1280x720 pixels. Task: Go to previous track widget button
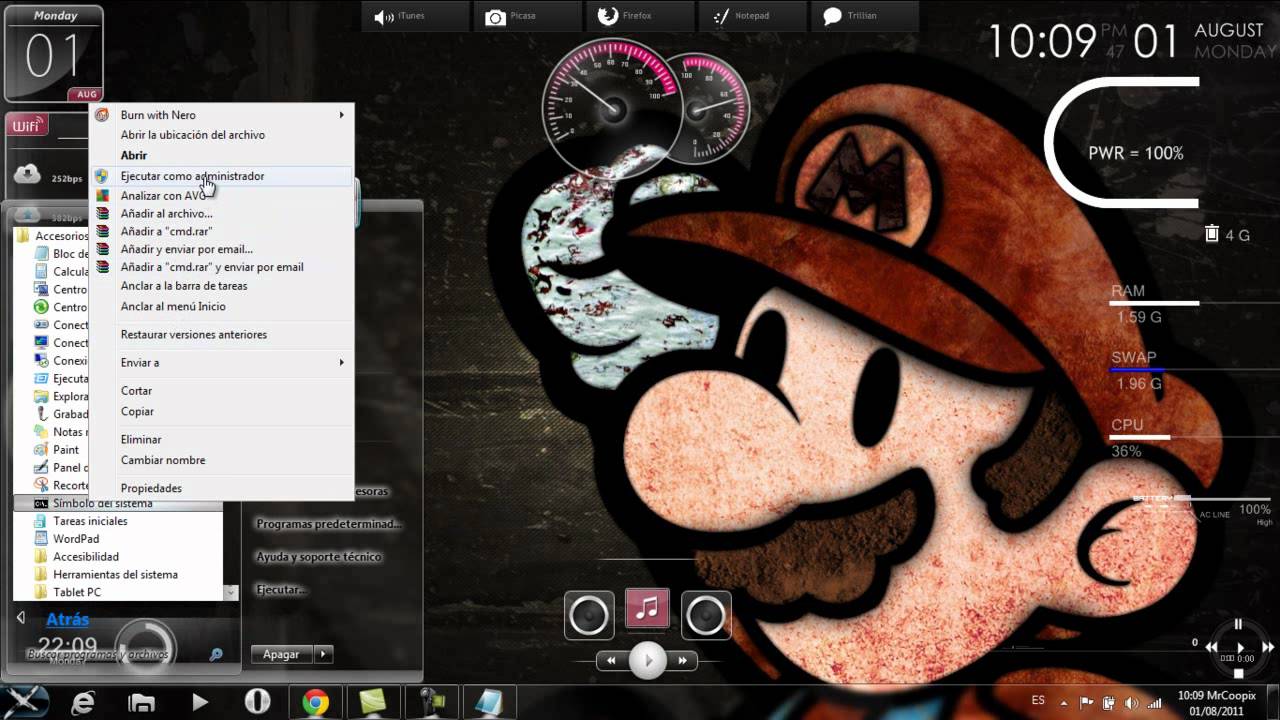[612, 660]
